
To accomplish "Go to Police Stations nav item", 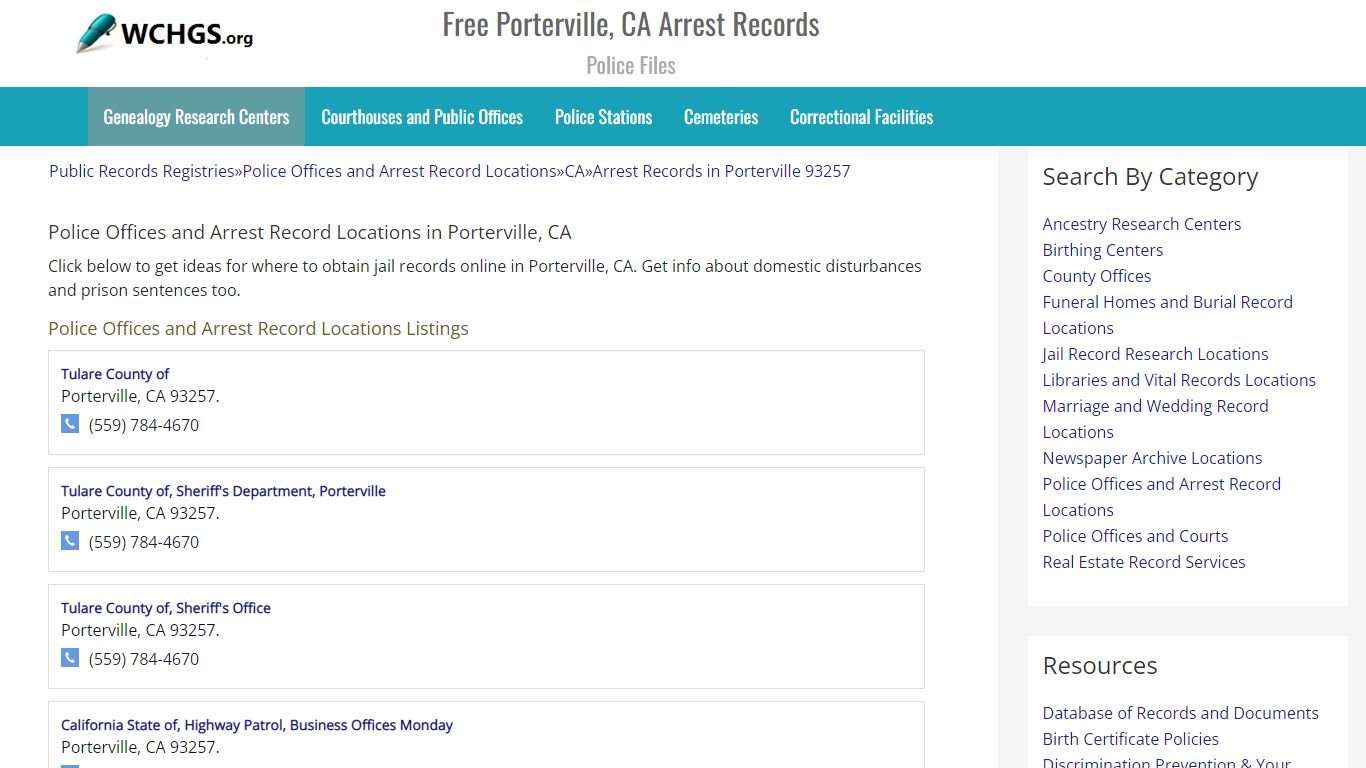I will 603,117.
